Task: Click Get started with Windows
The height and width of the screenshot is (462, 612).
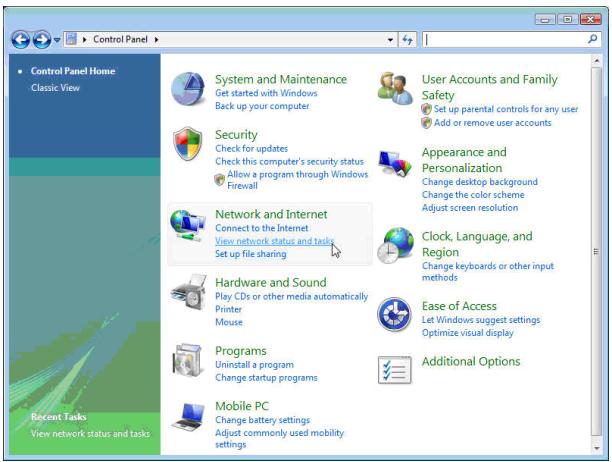Action: point(266,93)
